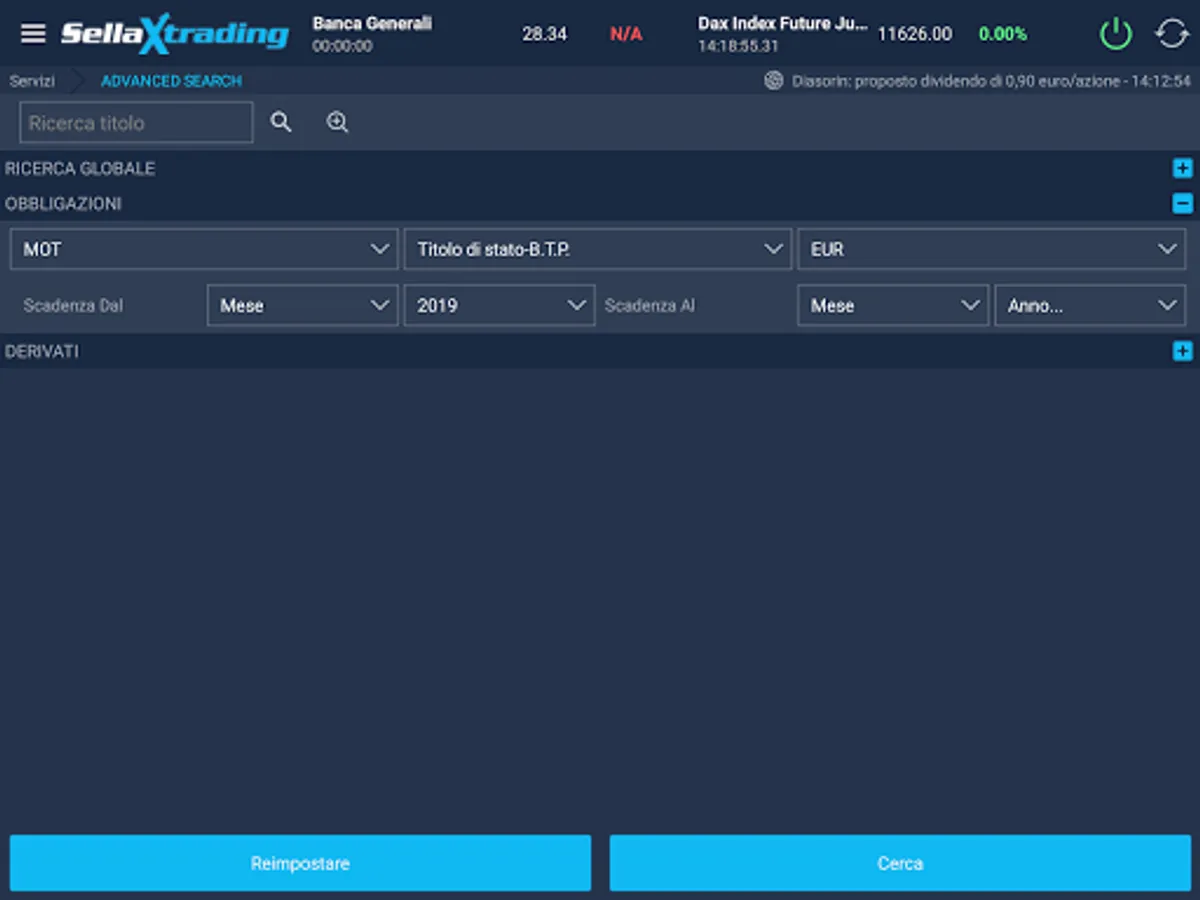Screen dimensions: 1200x900
Task: Click the Diasorin dividend news headline
Action: [991, 81]
